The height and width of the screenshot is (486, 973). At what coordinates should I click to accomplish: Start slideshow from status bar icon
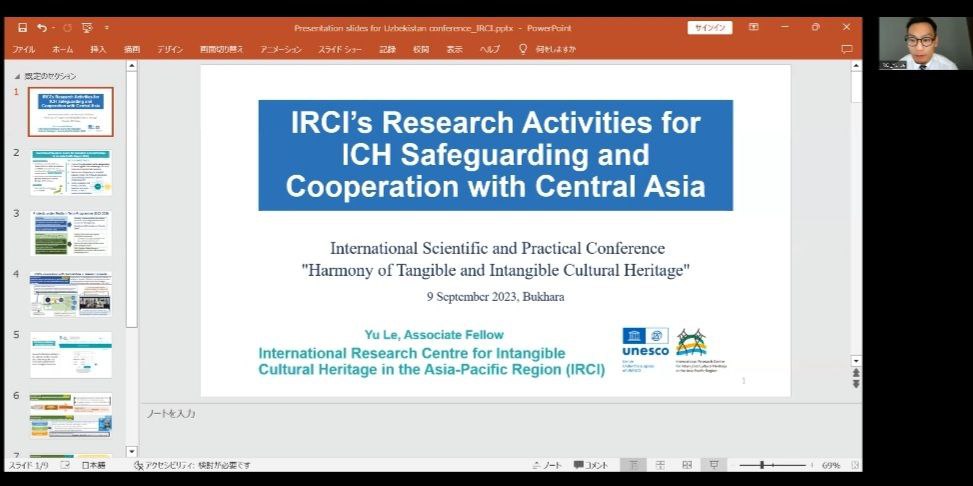pyautogui.click(x=714, y=465)
